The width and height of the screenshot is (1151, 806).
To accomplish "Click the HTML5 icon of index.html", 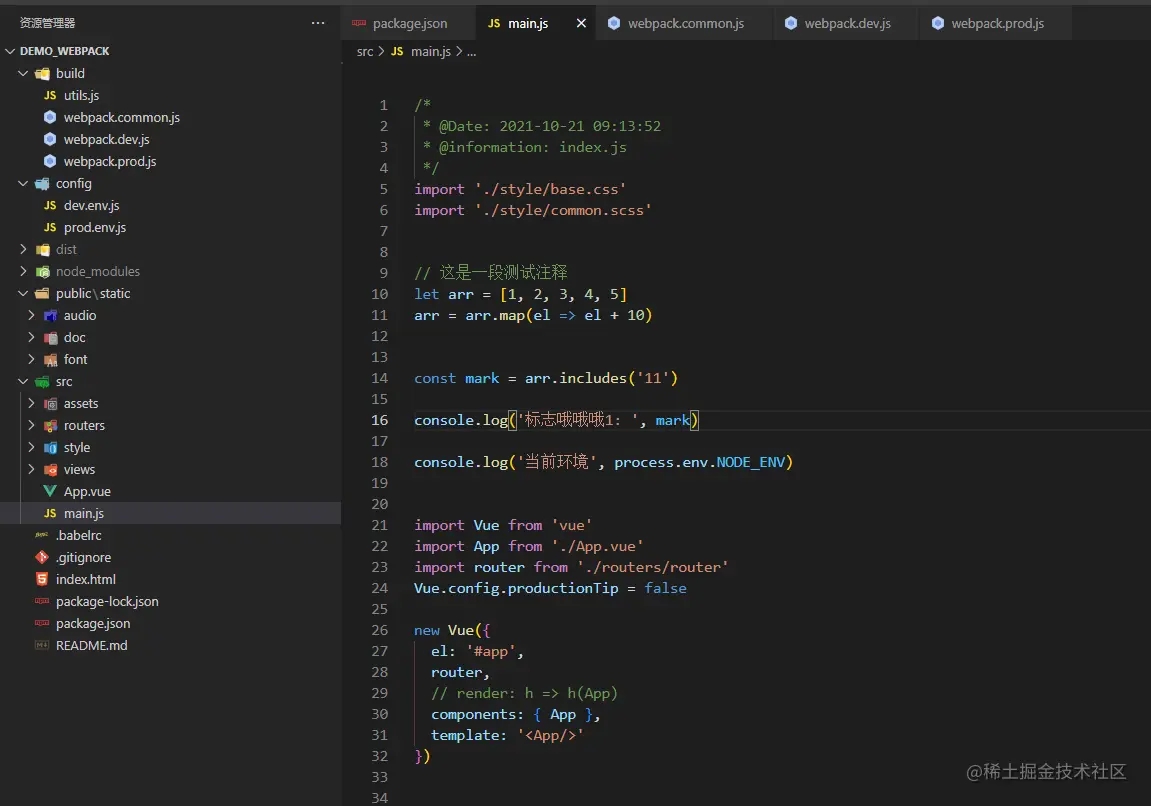I will (x=42, y=579).
